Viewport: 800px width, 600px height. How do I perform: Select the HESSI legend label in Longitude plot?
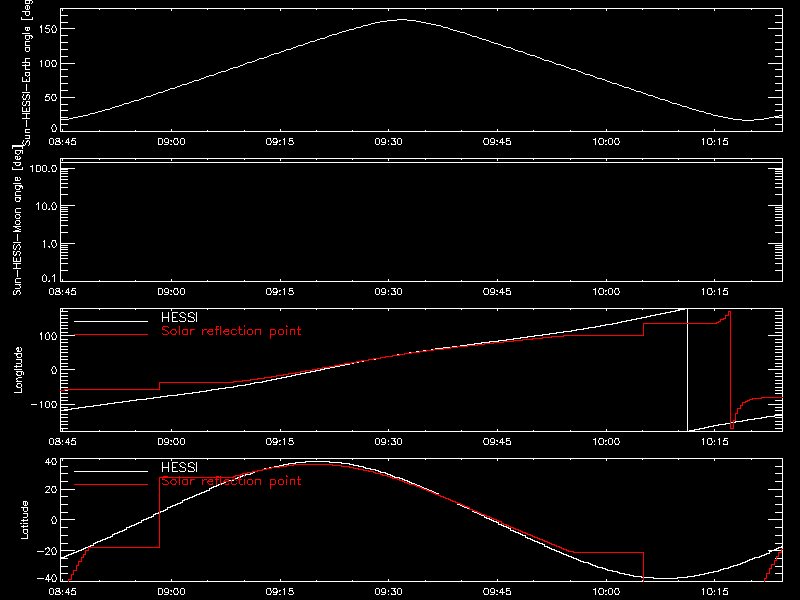tap(179, 317)
